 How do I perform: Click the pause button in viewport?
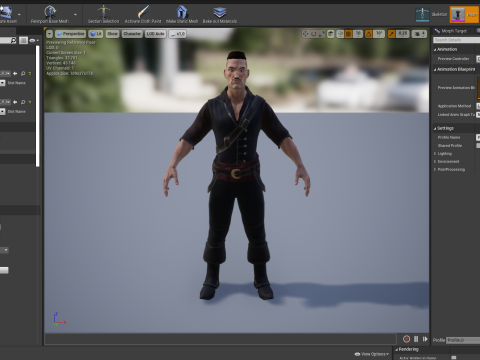pos(416,339)
